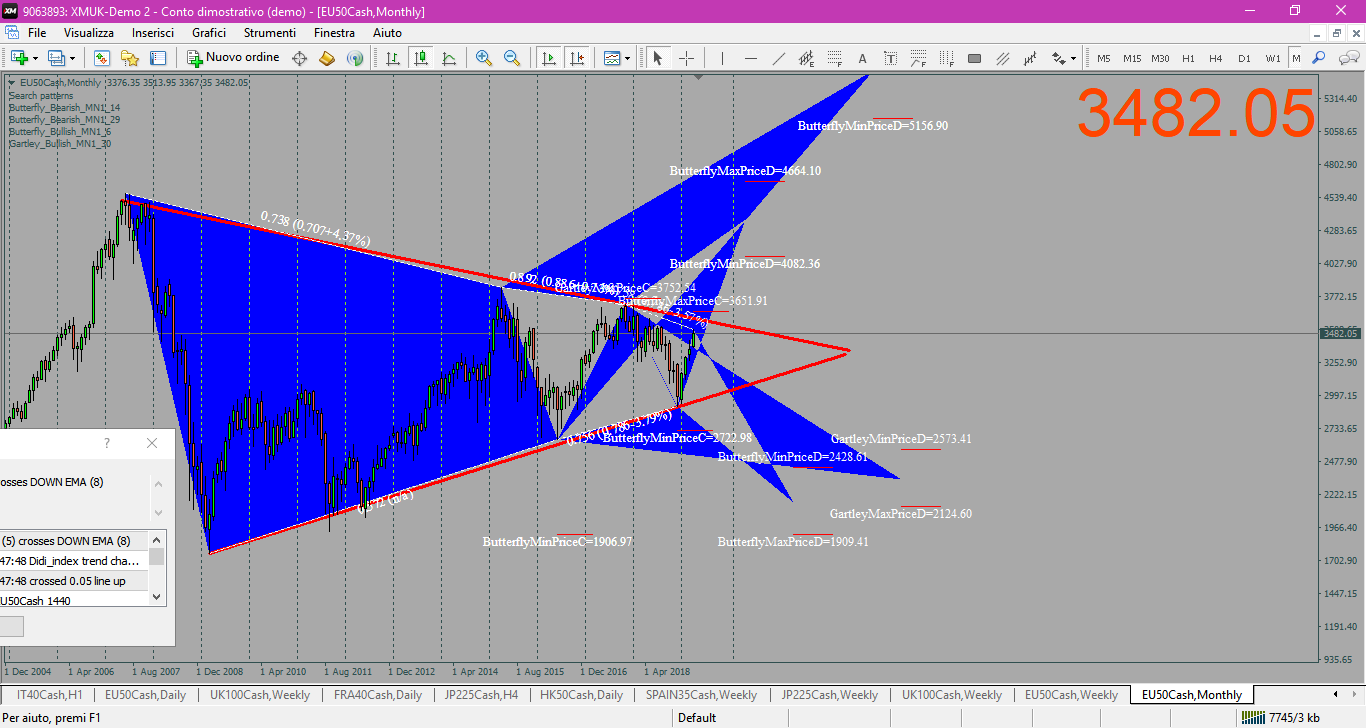
Task: Click the chart shift triangle marker atop chart
Action: click(698, 76)
